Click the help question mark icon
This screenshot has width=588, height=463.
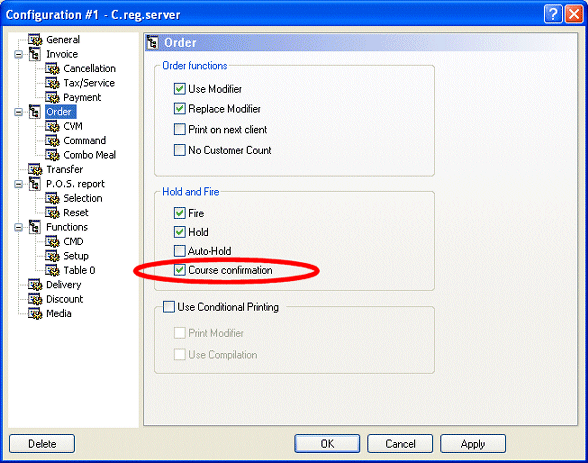click(553, 14)
